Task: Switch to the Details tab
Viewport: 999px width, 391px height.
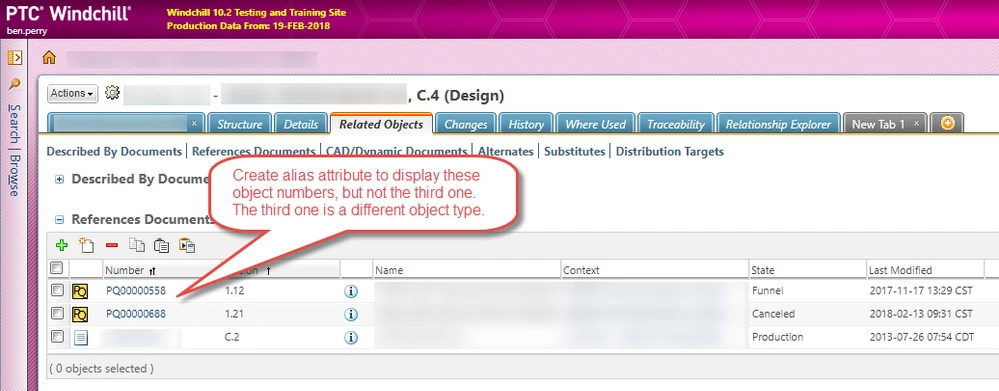Action: 301,124
